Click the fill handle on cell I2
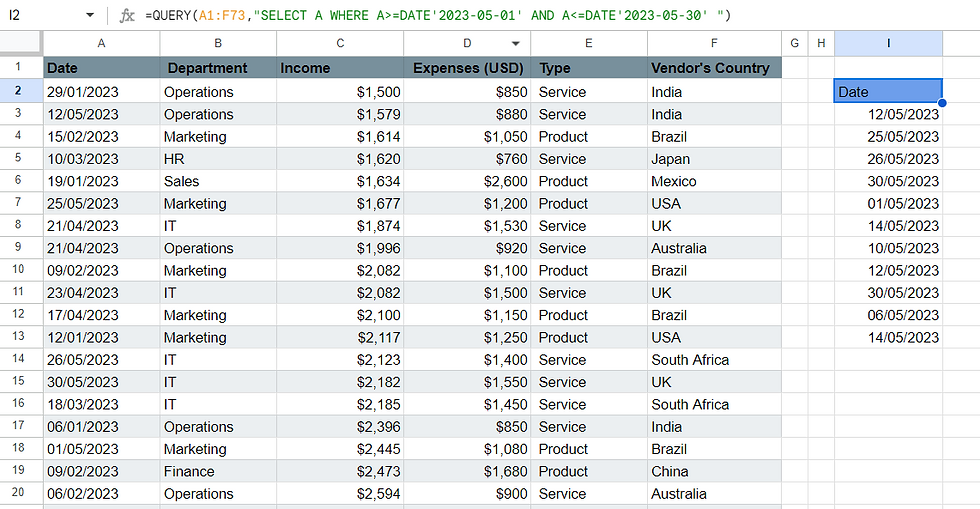The height and width of the screenshot is (509, 980). [x=941, y=102]
